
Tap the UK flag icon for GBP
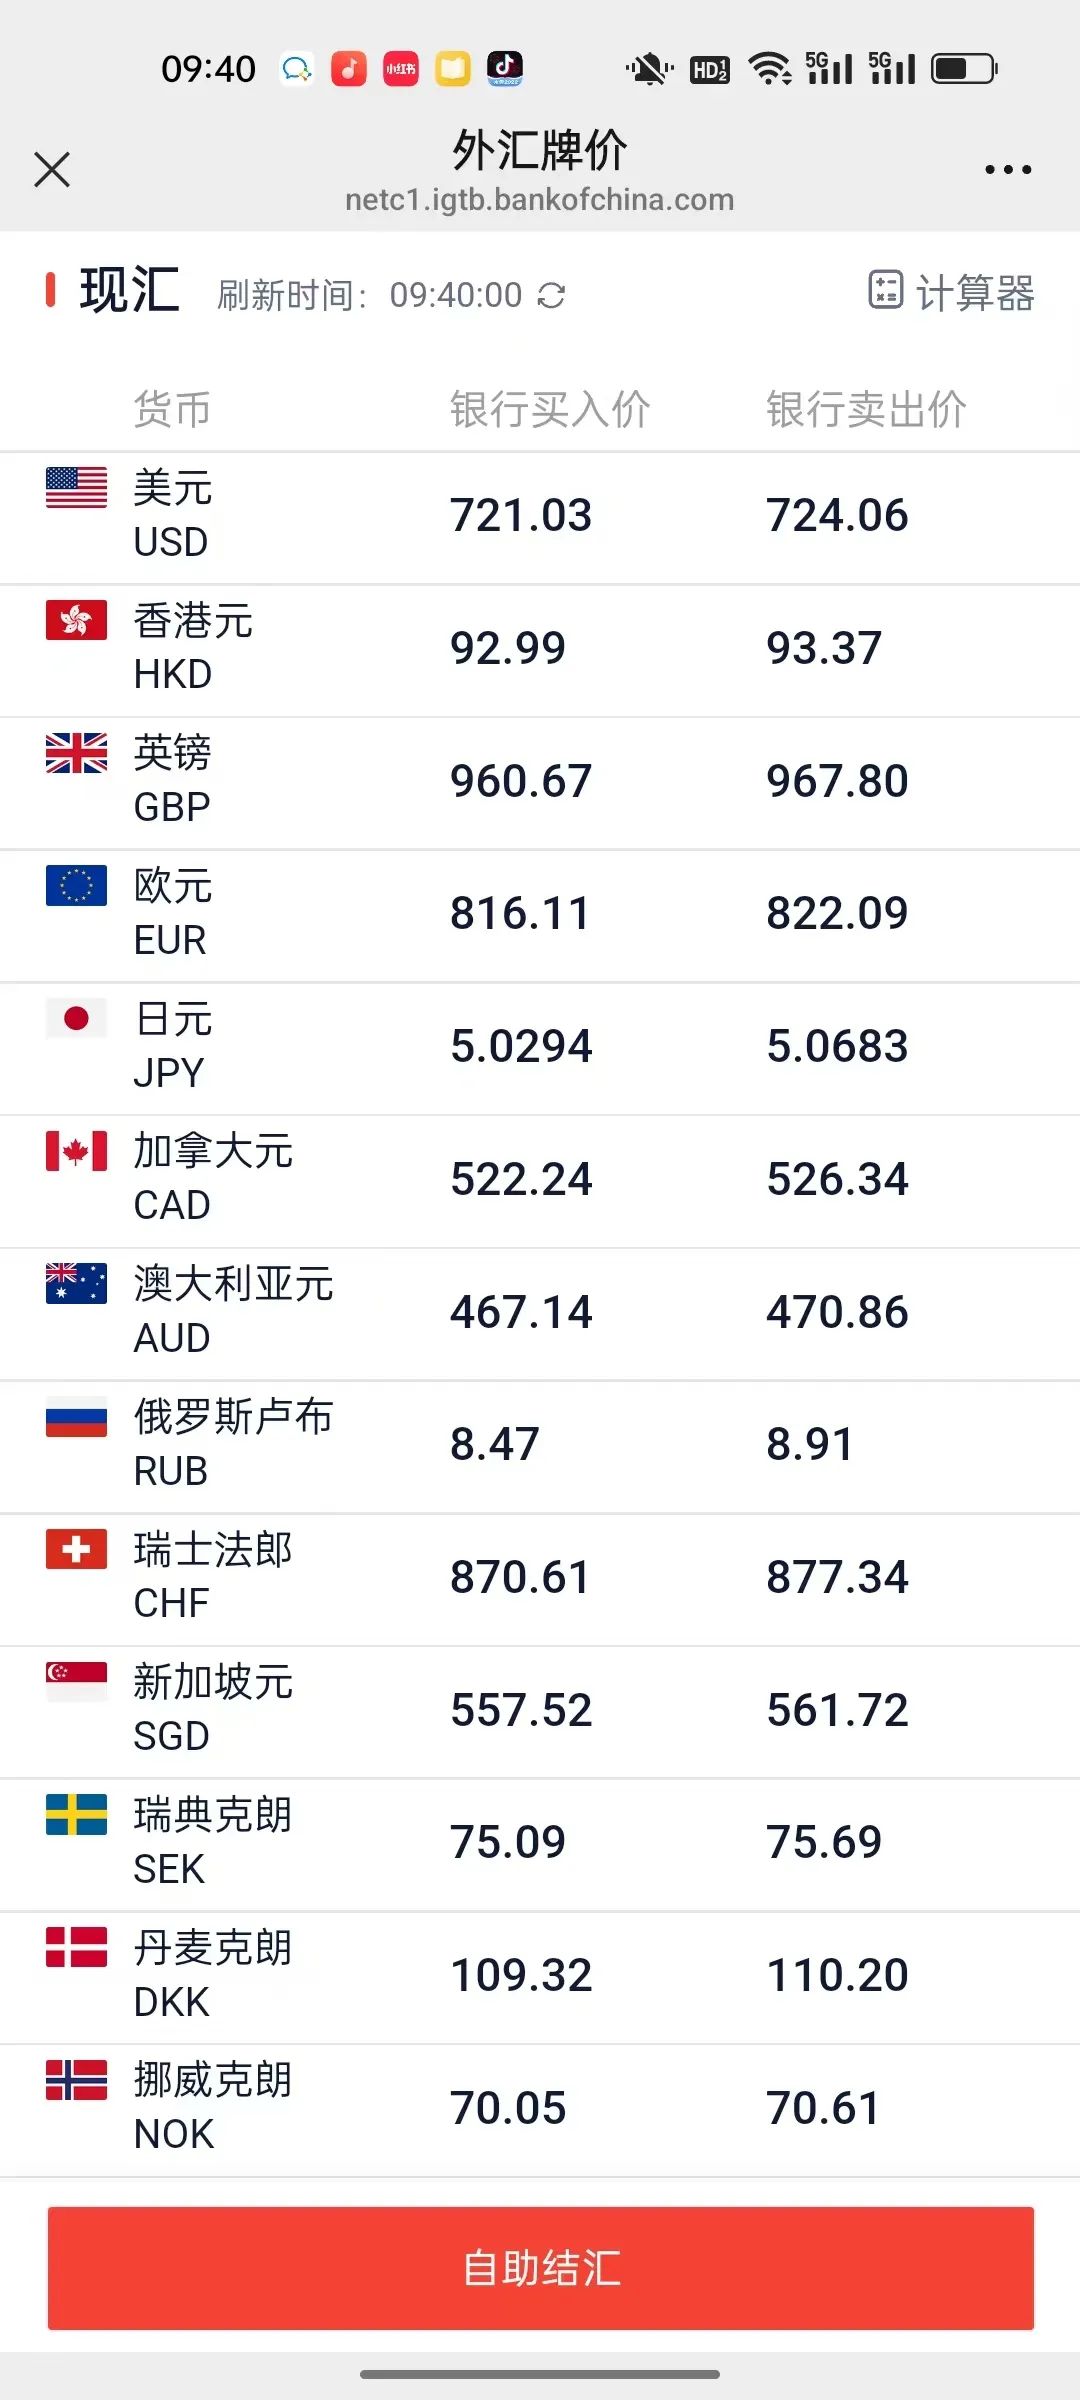[76, 753]
